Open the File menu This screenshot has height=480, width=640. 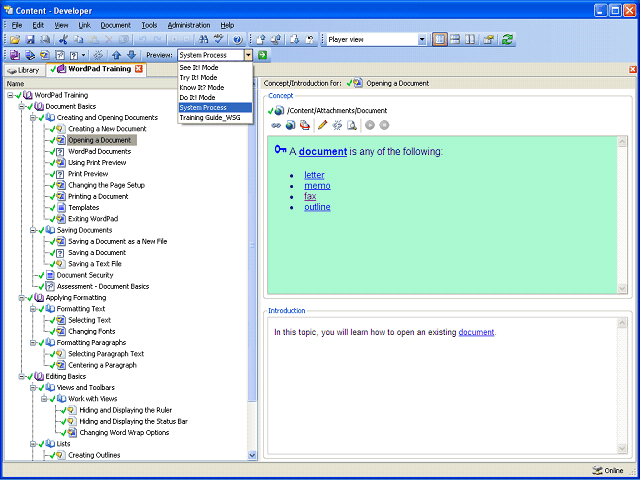[17, 25]
